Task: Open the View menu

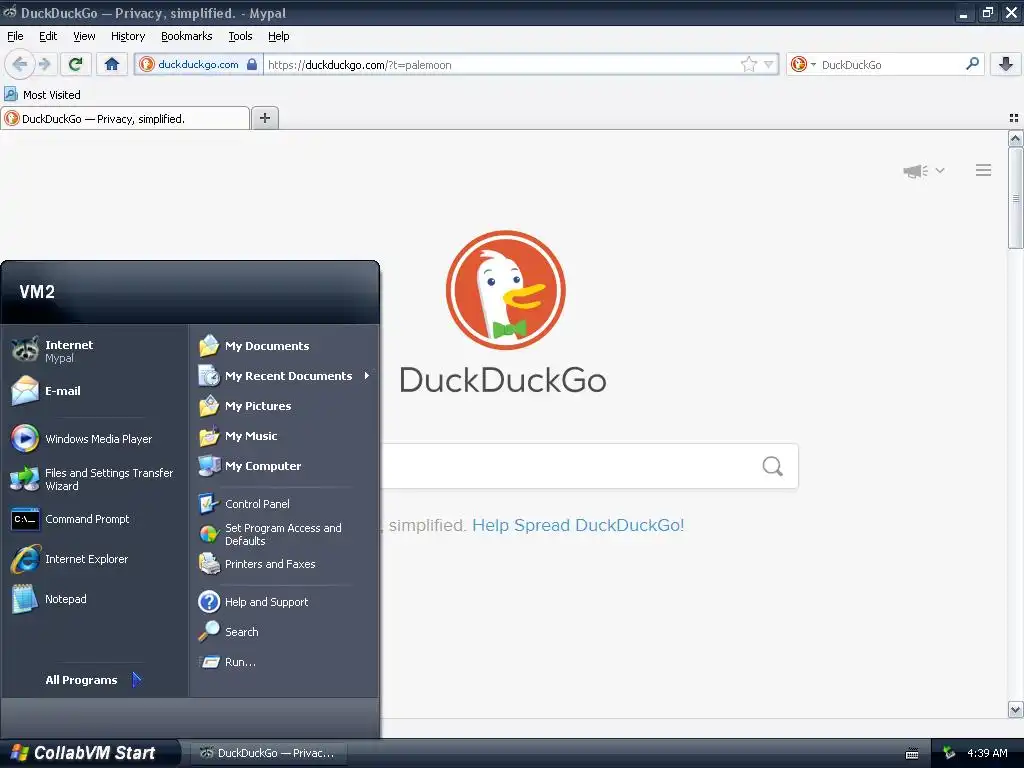Action: click(x=84, y=36)
